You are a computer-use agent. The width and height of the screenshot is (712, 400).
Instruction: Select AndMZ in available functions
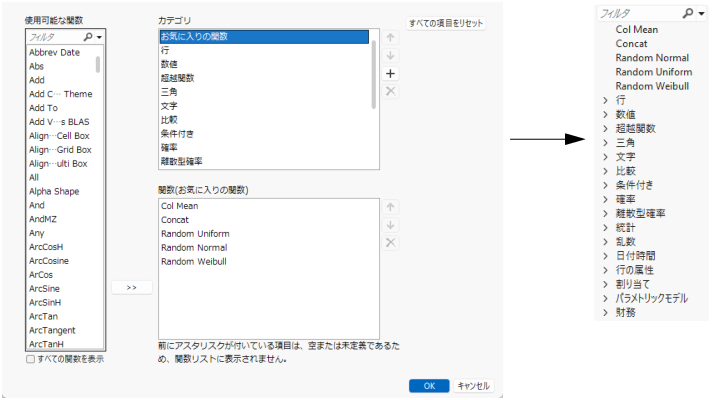43,219
